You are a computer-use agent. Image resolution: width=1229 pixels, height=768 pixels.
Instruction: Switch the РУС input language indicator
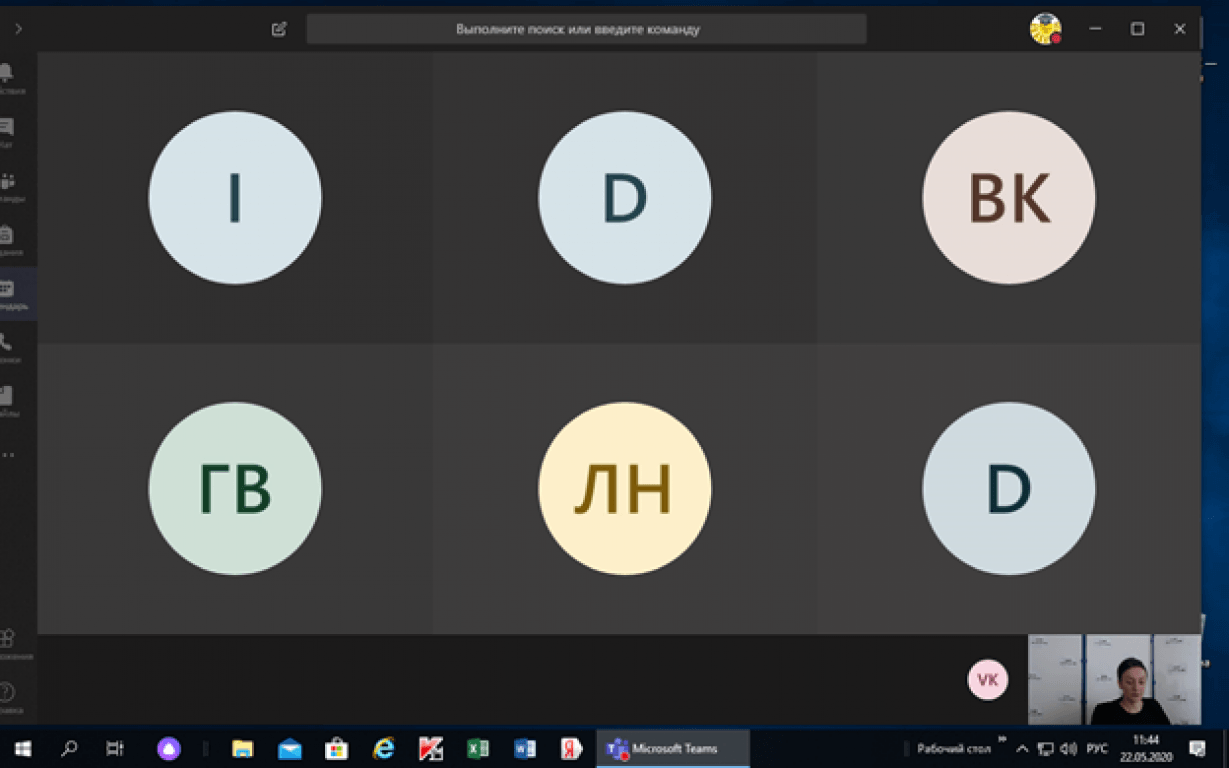click(1097, 748)
